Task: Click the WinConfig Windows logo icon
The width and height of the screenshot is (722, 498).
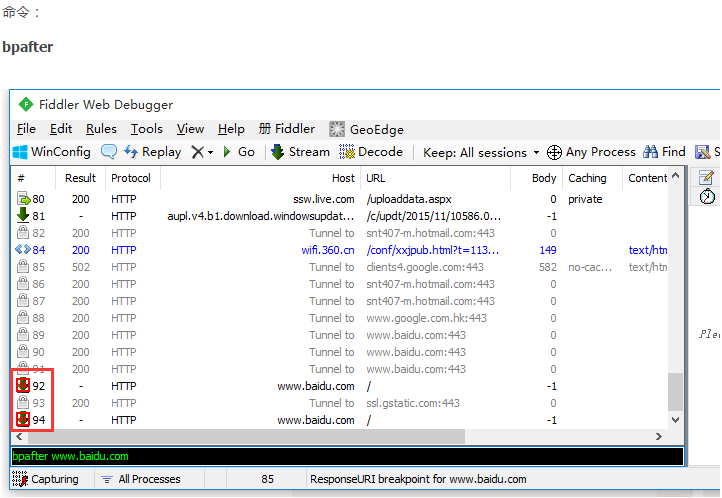Action: [x=20, y=152]
